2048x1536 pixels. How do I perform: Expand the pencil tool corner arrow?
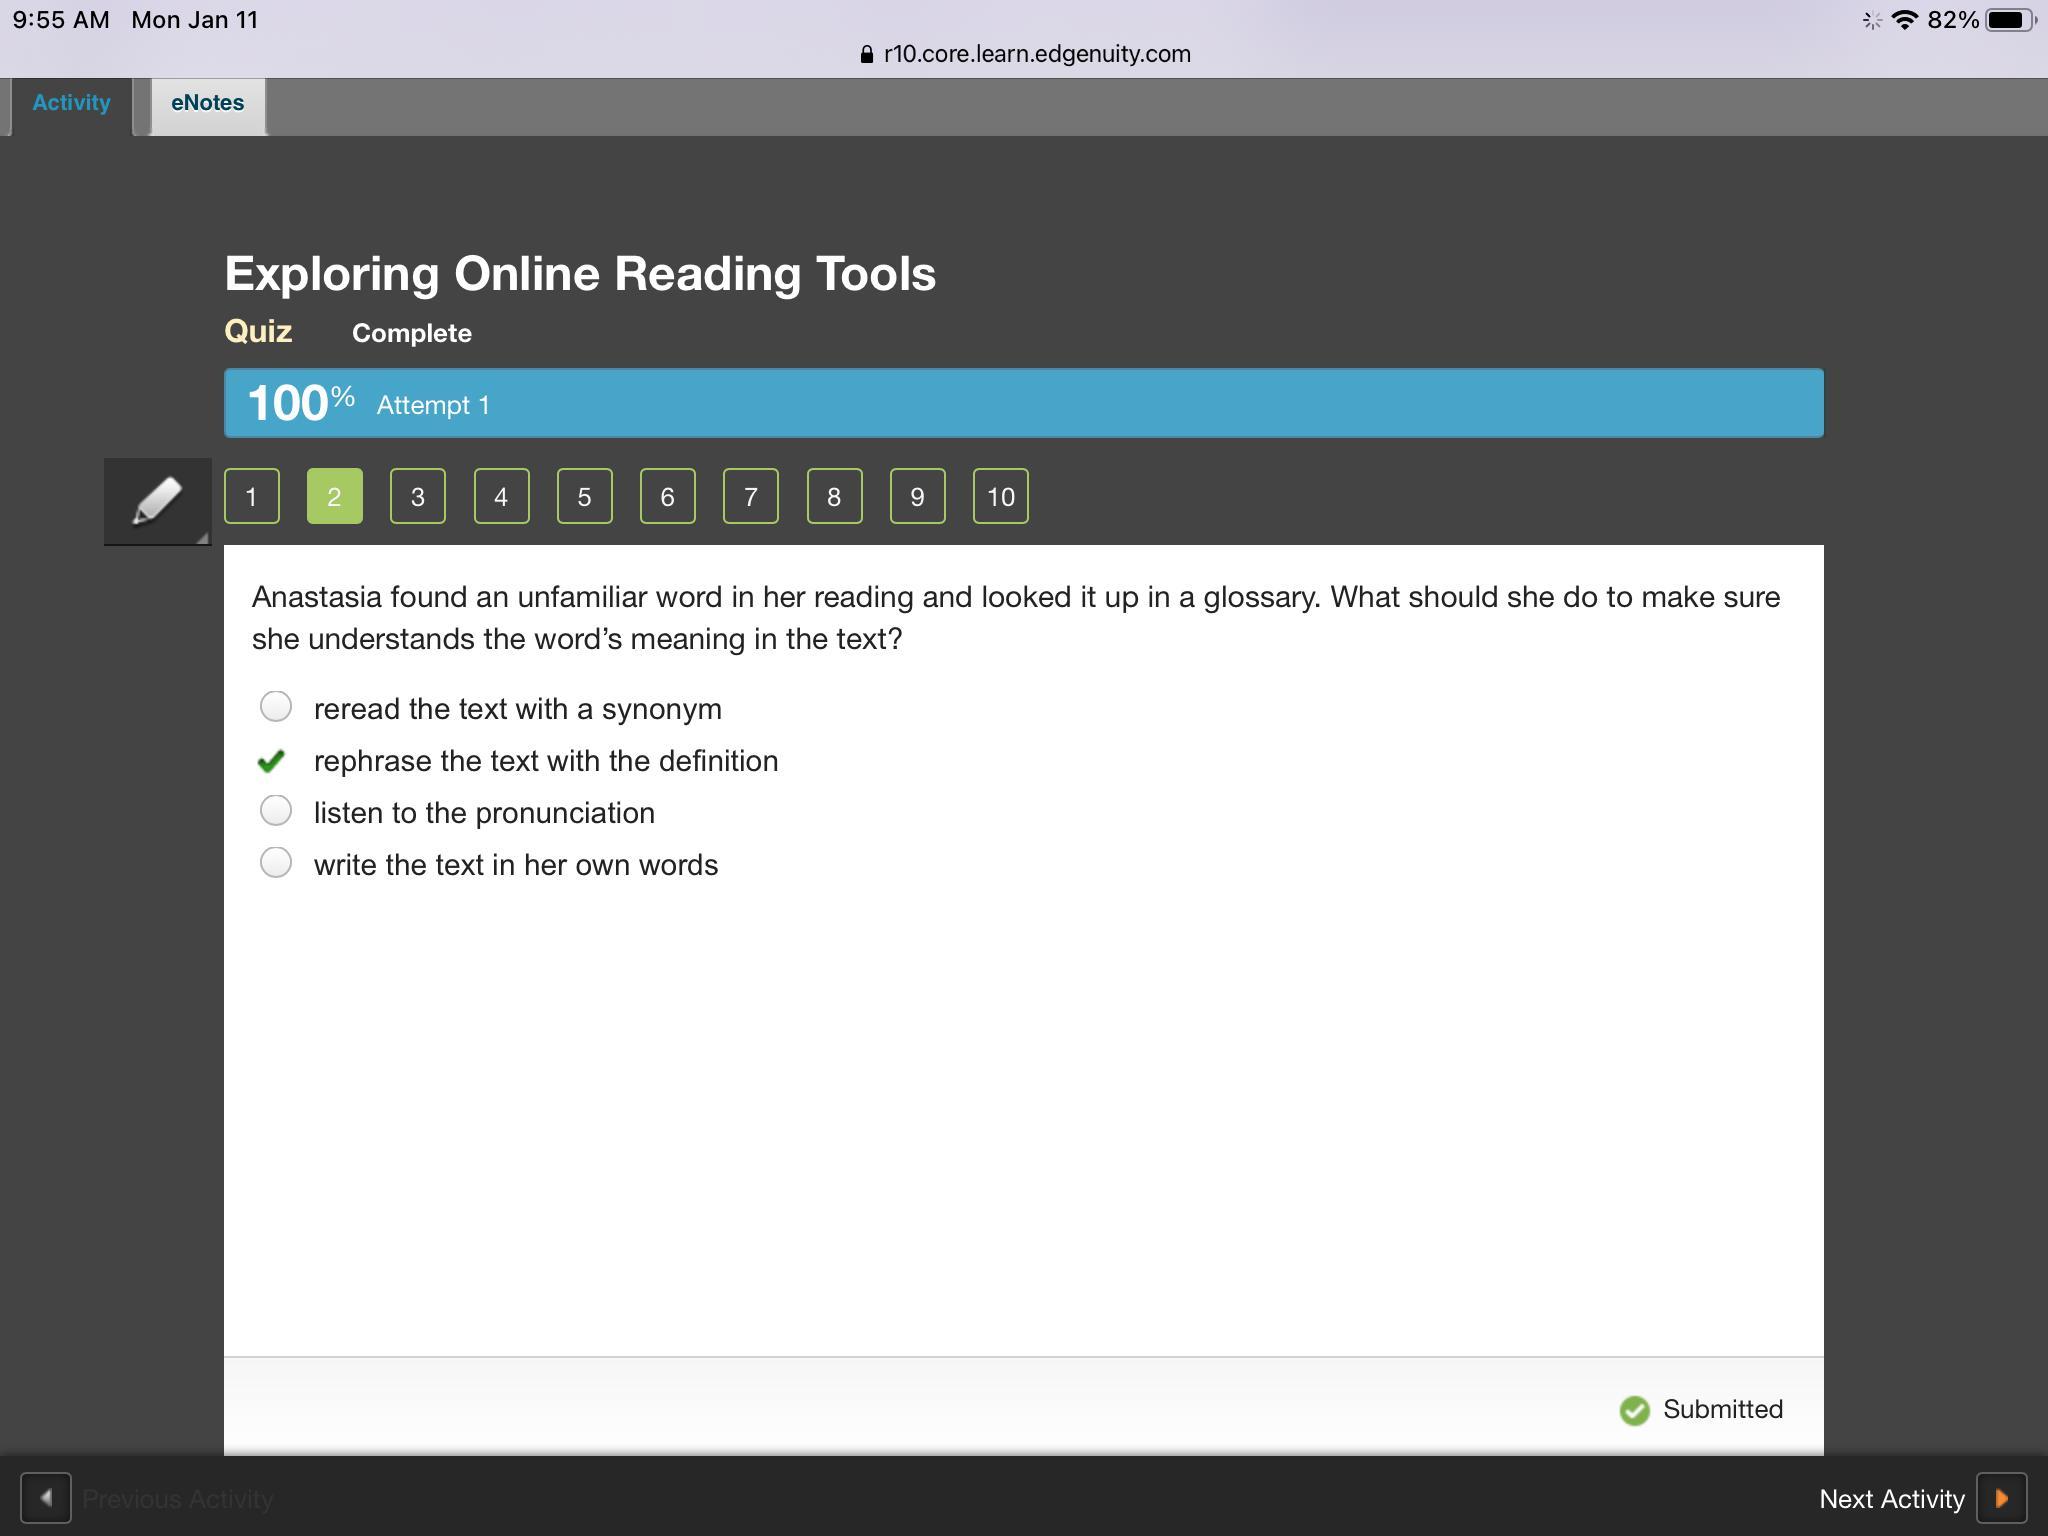click(203, 538)
